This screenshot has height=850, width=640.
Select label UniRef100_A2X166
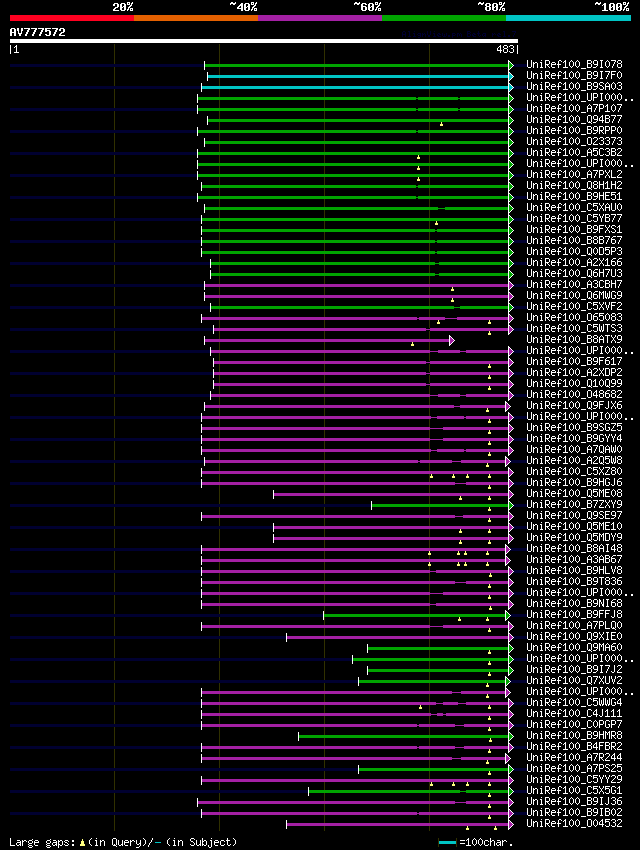pyautogui.click(x=574, y=262)
